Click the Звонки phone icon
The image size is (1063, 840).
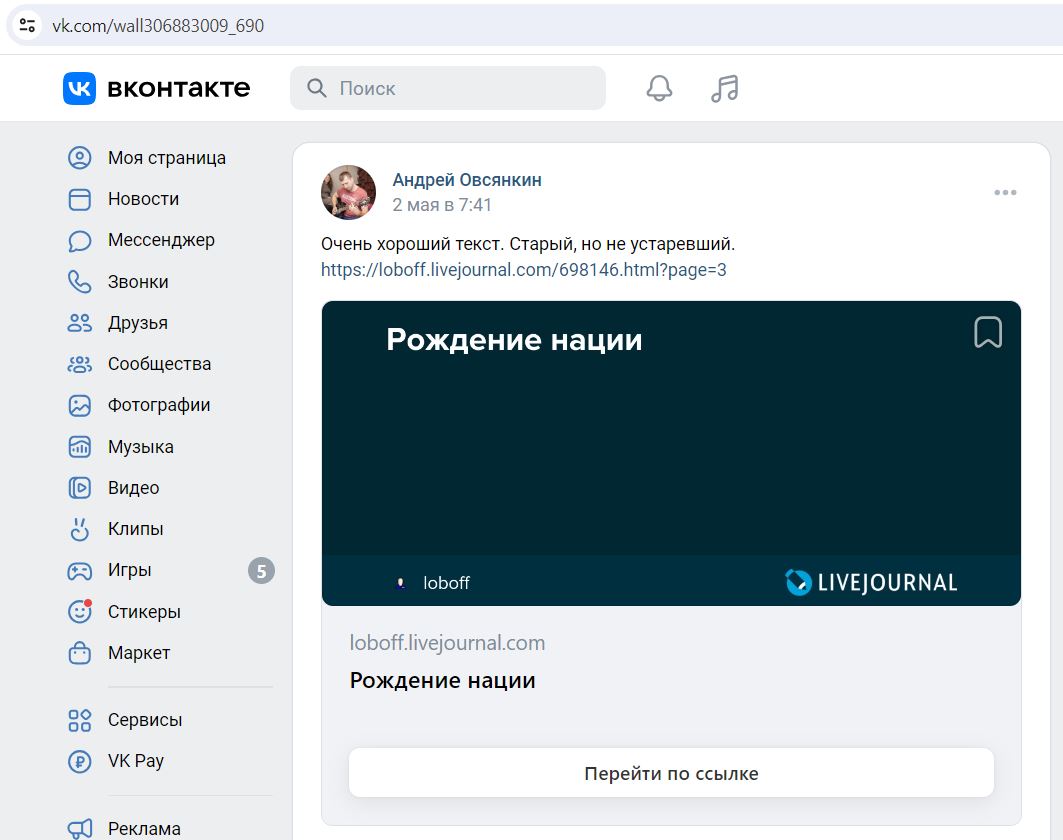(79, 281)
